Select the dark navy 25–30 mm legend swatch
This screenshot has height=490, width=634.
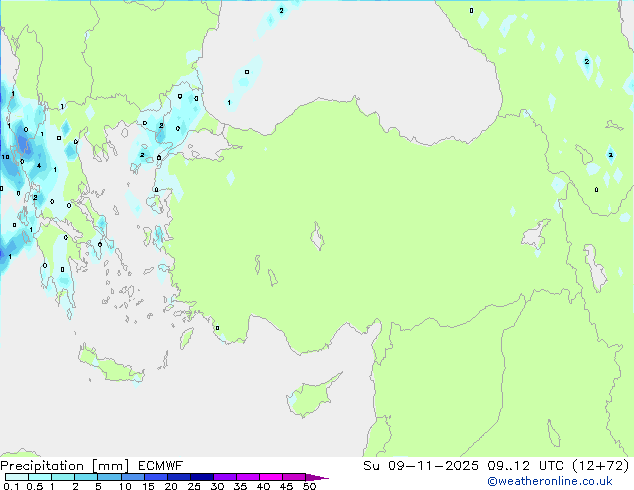click(x=202, y=477)
